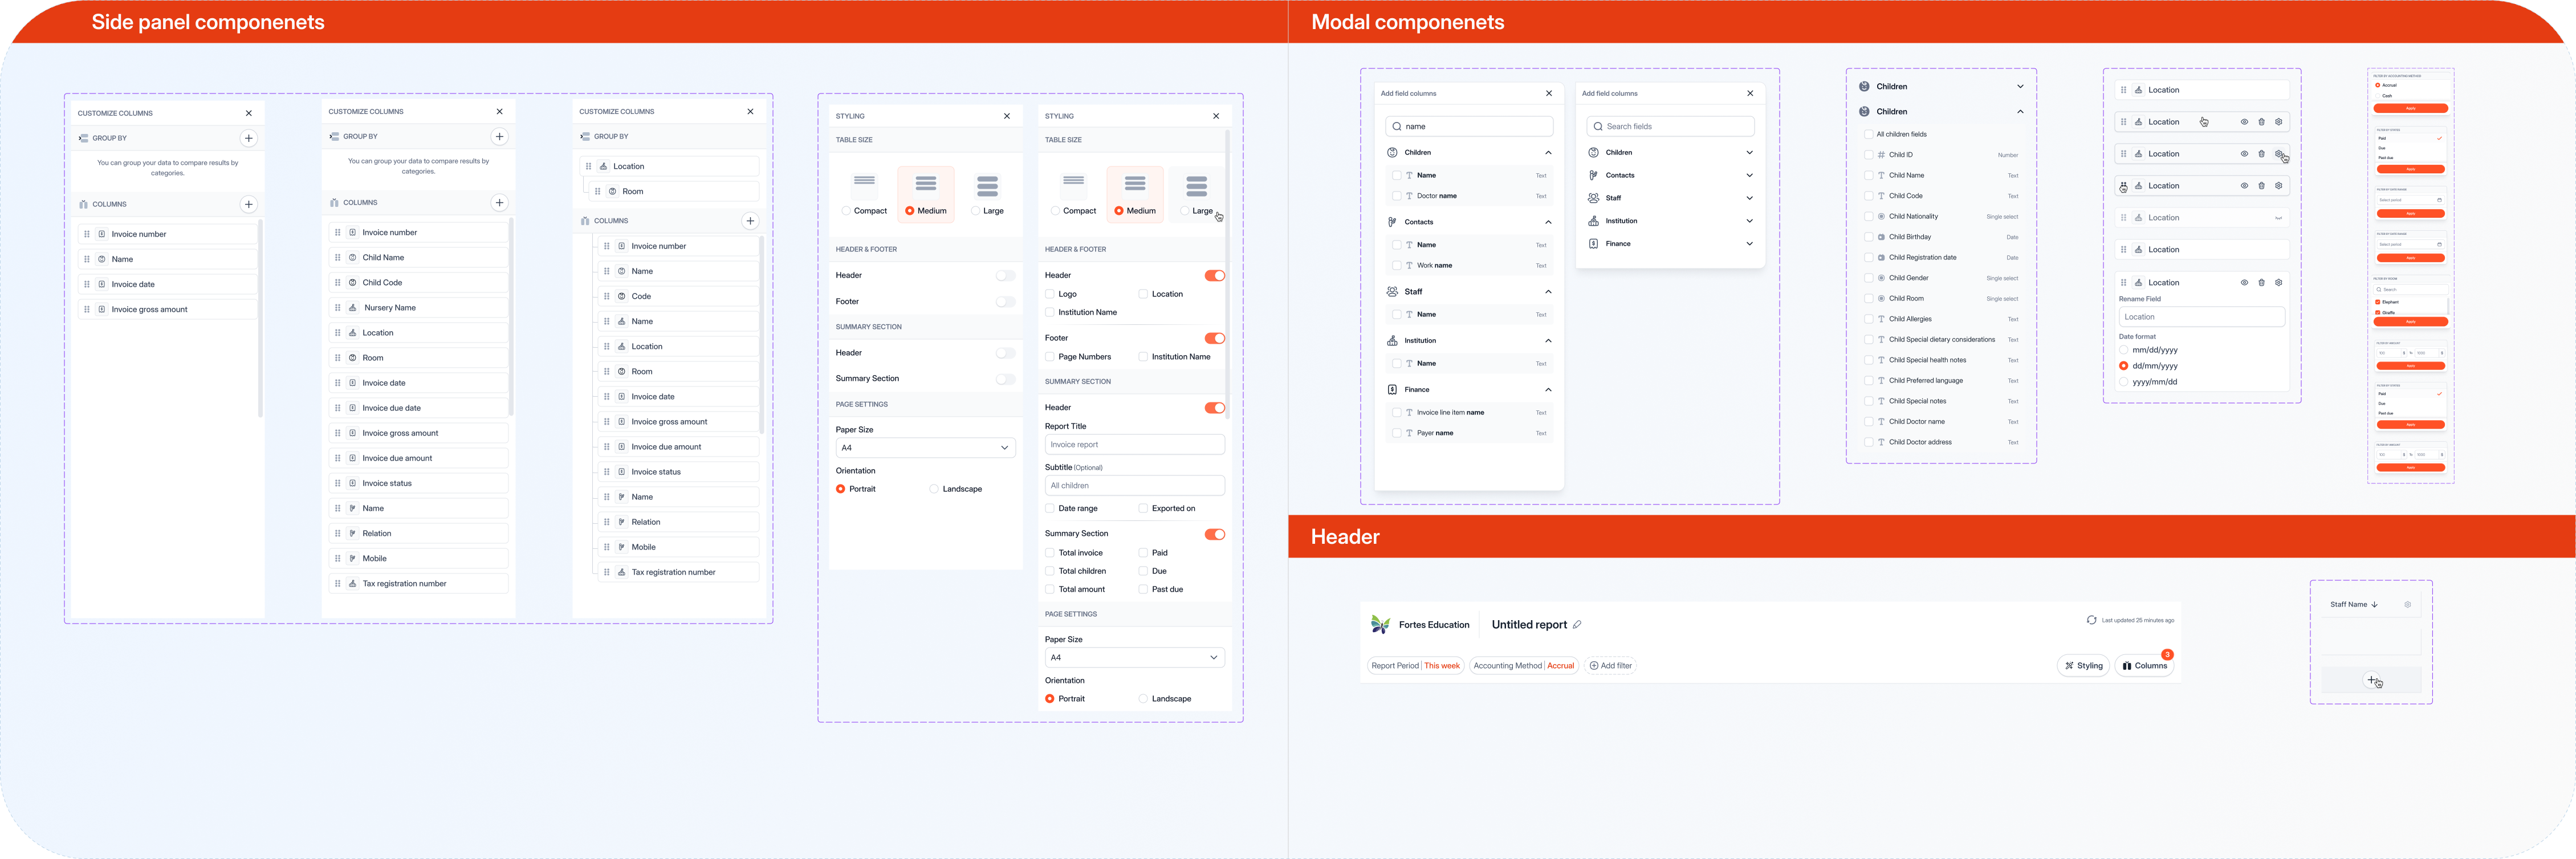Viewport: 2576px width, 859px height.
Task: Click the closed-eye icon on the dimmed Location row
Action: 2279,218
